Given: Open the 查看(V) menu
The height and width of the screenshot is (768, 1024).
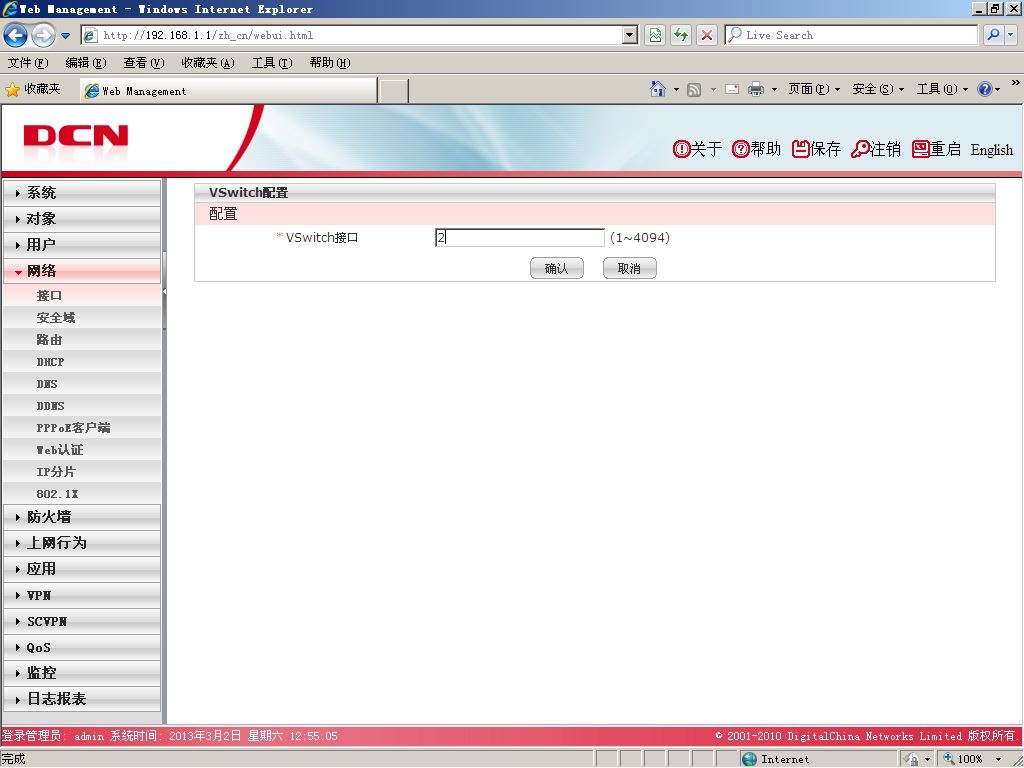Looking at the screenshot, I should coord(144,63).
